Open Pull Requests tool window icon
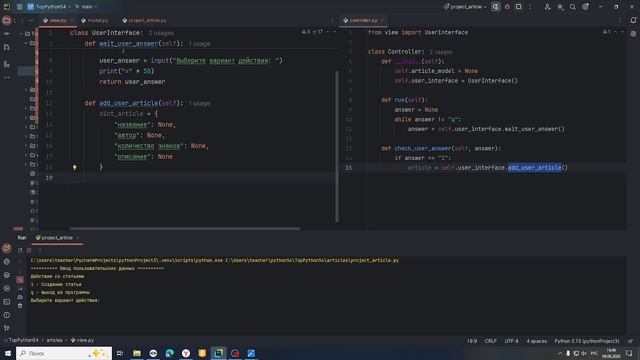Screen dimensions: 640x360 point(7,47)
